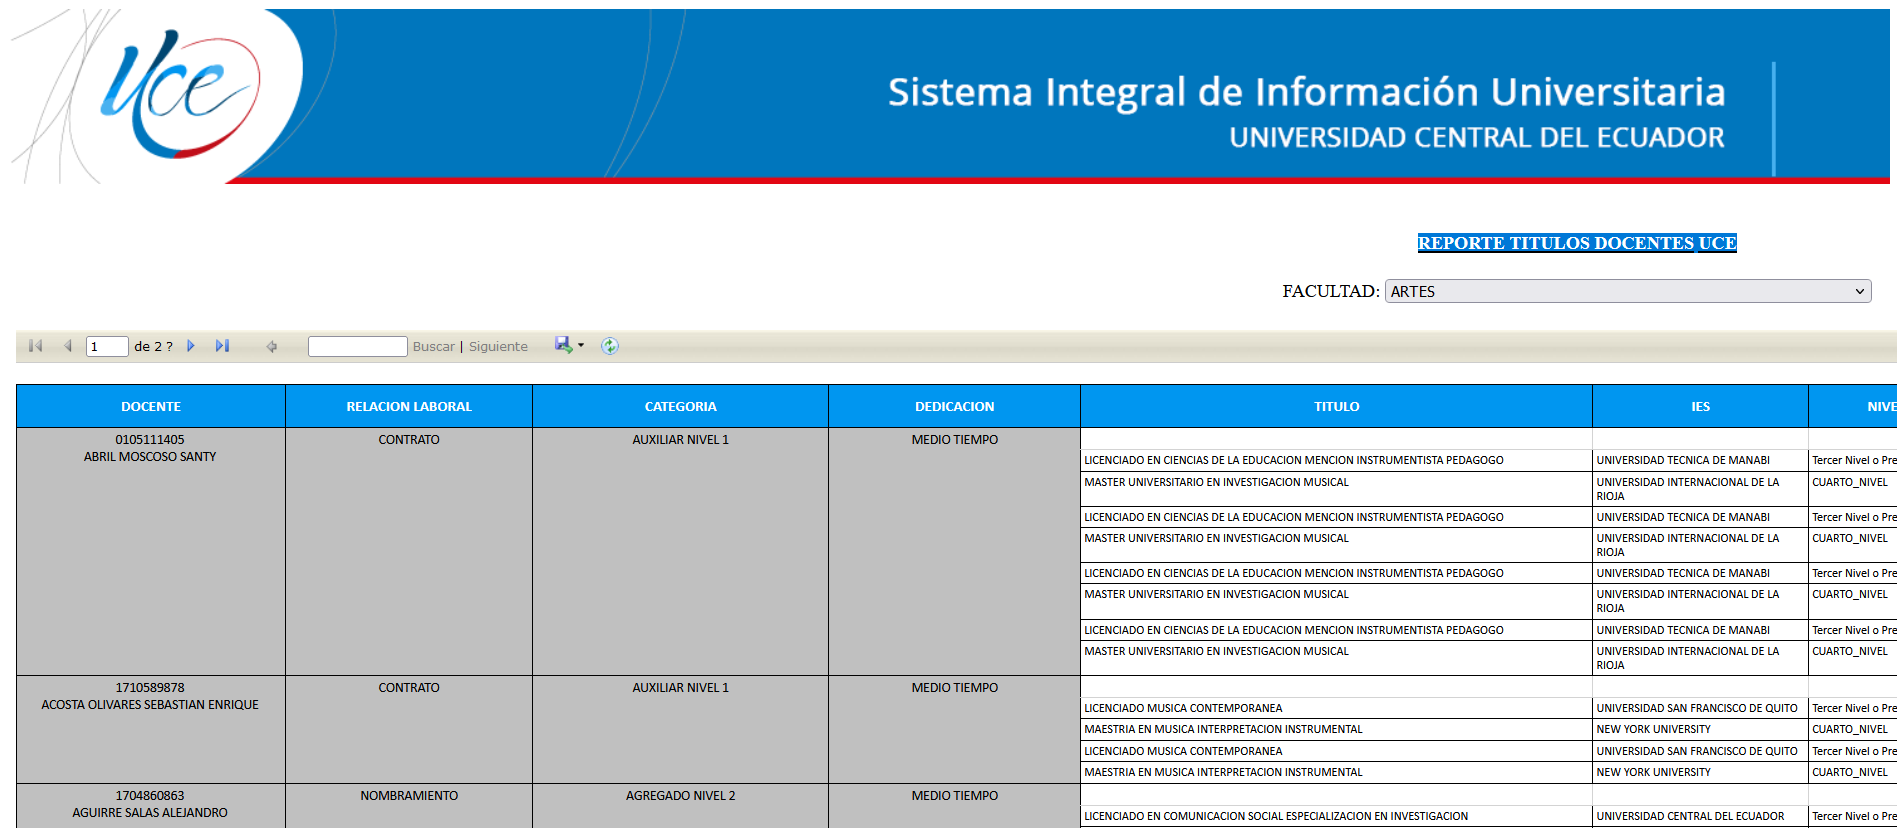Viewport: 1897px width, 828px height.
Task: Click the DOCENTE column header
Action: point(151,407)
